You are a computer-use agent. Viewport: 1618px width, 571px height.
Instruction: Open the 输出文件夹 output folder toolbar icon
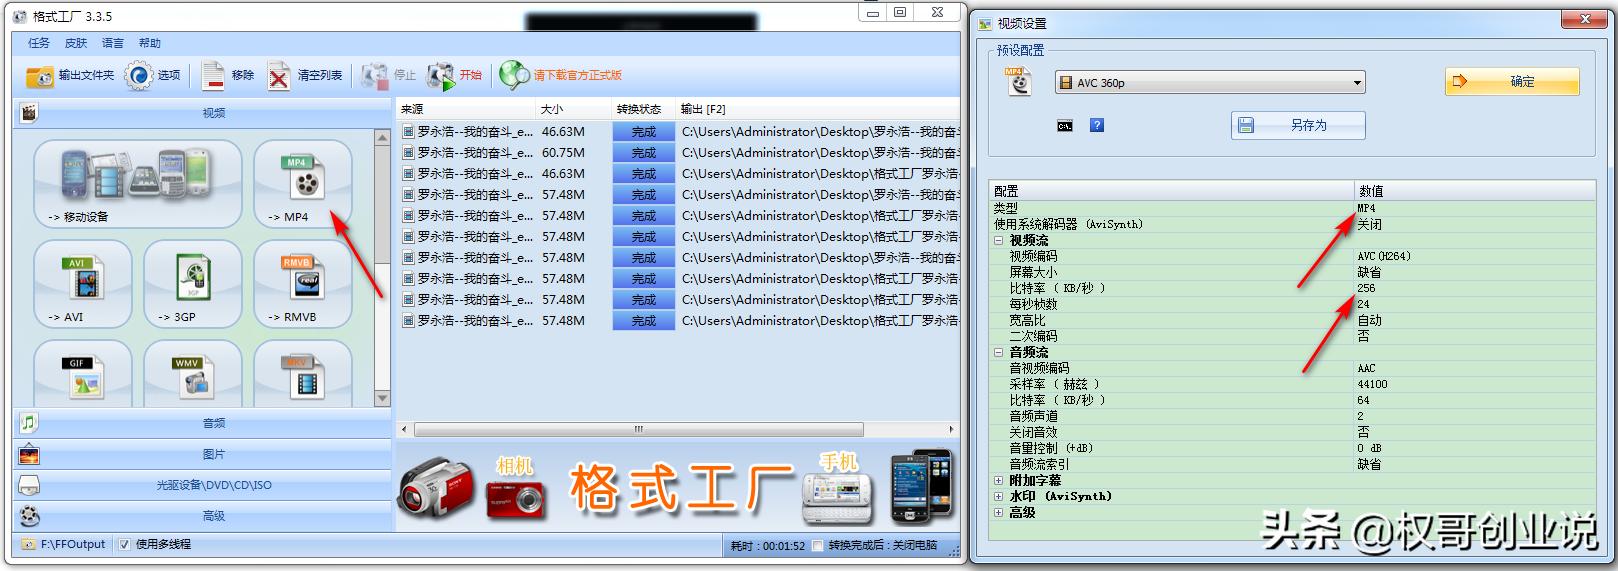tap(40, 76)
